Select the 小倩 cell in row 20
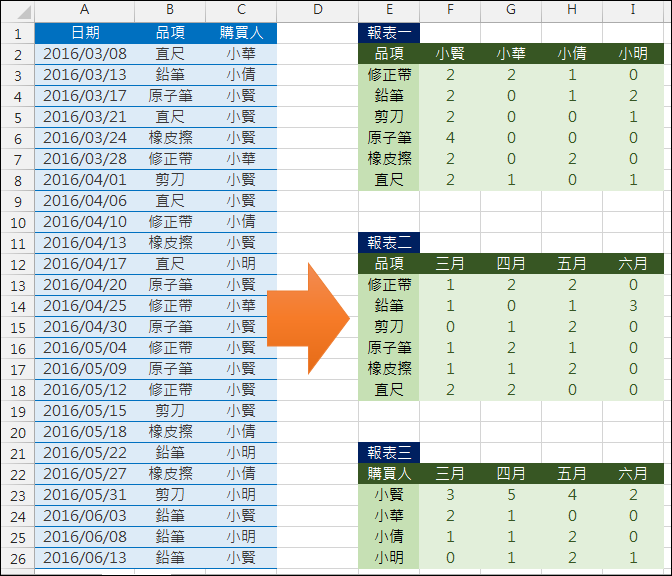The height and width of the screenshot is (576, 672). (241, 432)
